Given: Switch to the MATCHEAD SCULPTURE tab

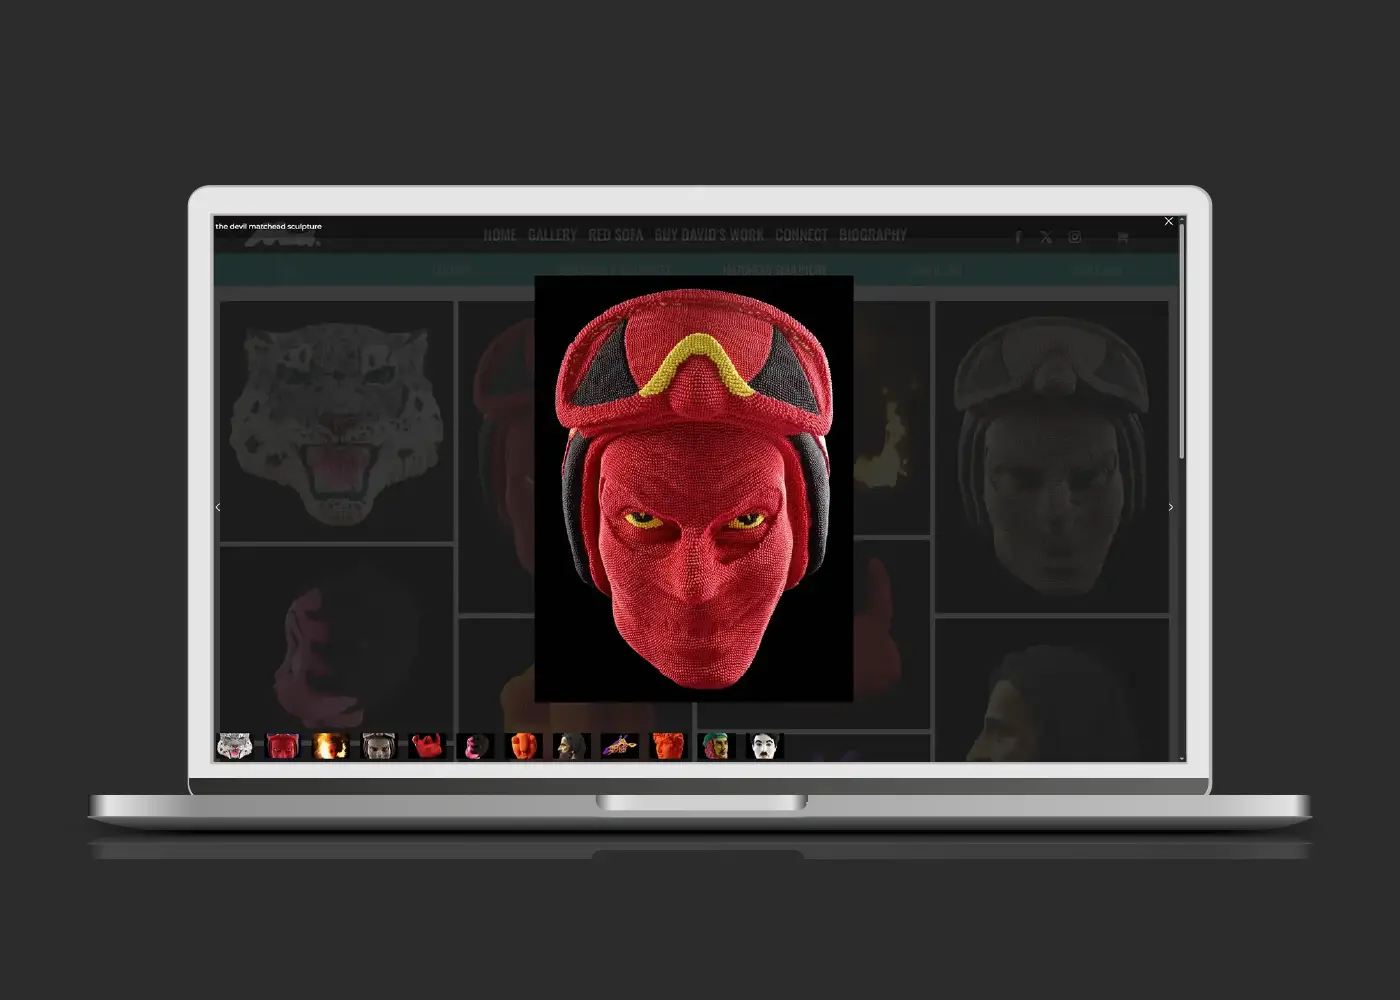Looking at the screenshot, I should 774,270.
